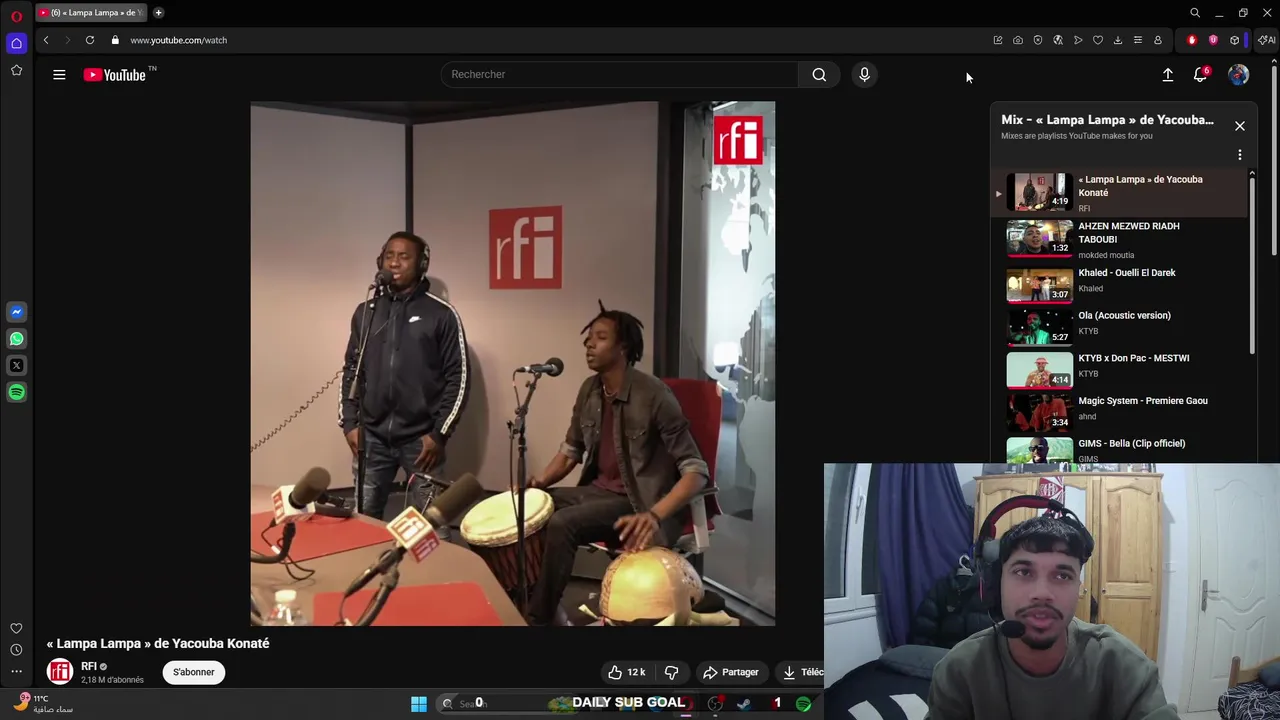Open X (Twitter) in Opera sidebar
This screenshot has width=1280, height=720.
click(16, 366)
